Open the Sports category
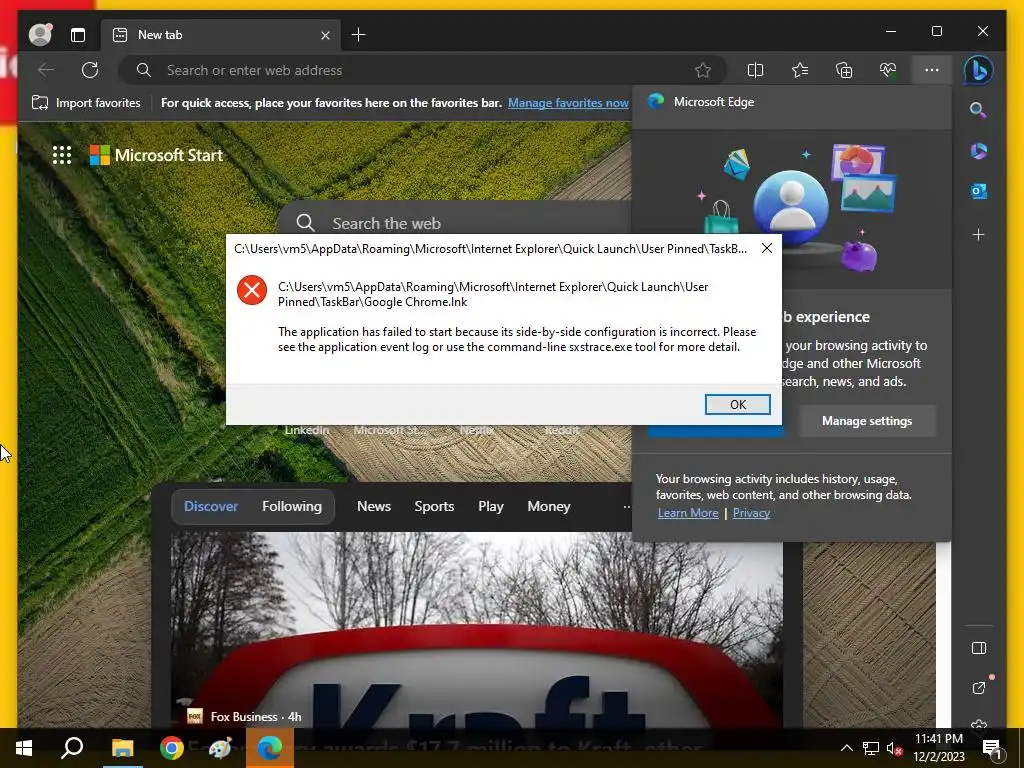The image size is (1024, 768). [x=434, y=506]
